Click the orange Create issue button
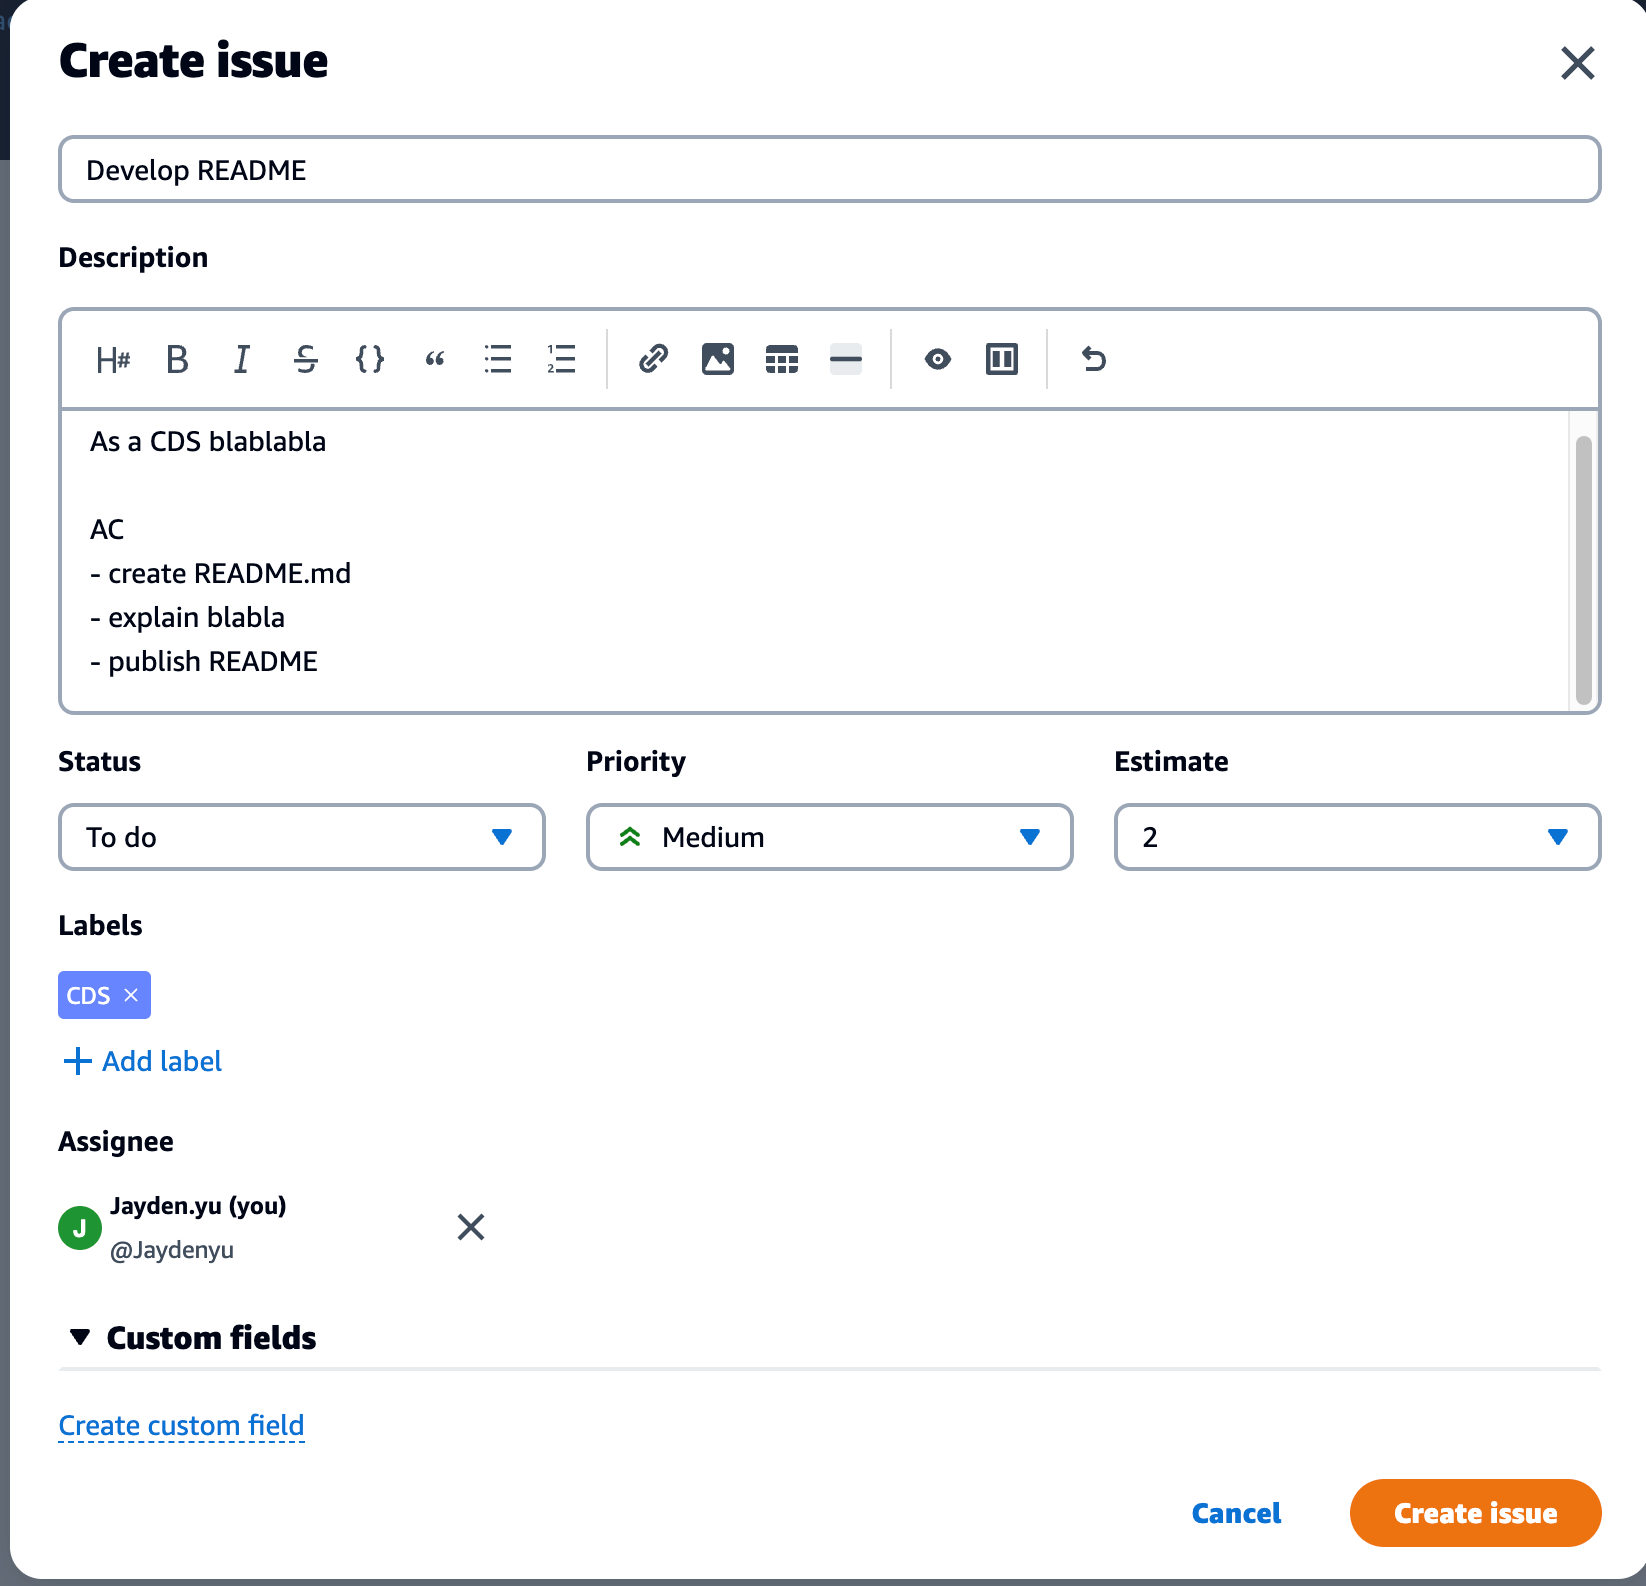 click(x=1476, y=1513)
